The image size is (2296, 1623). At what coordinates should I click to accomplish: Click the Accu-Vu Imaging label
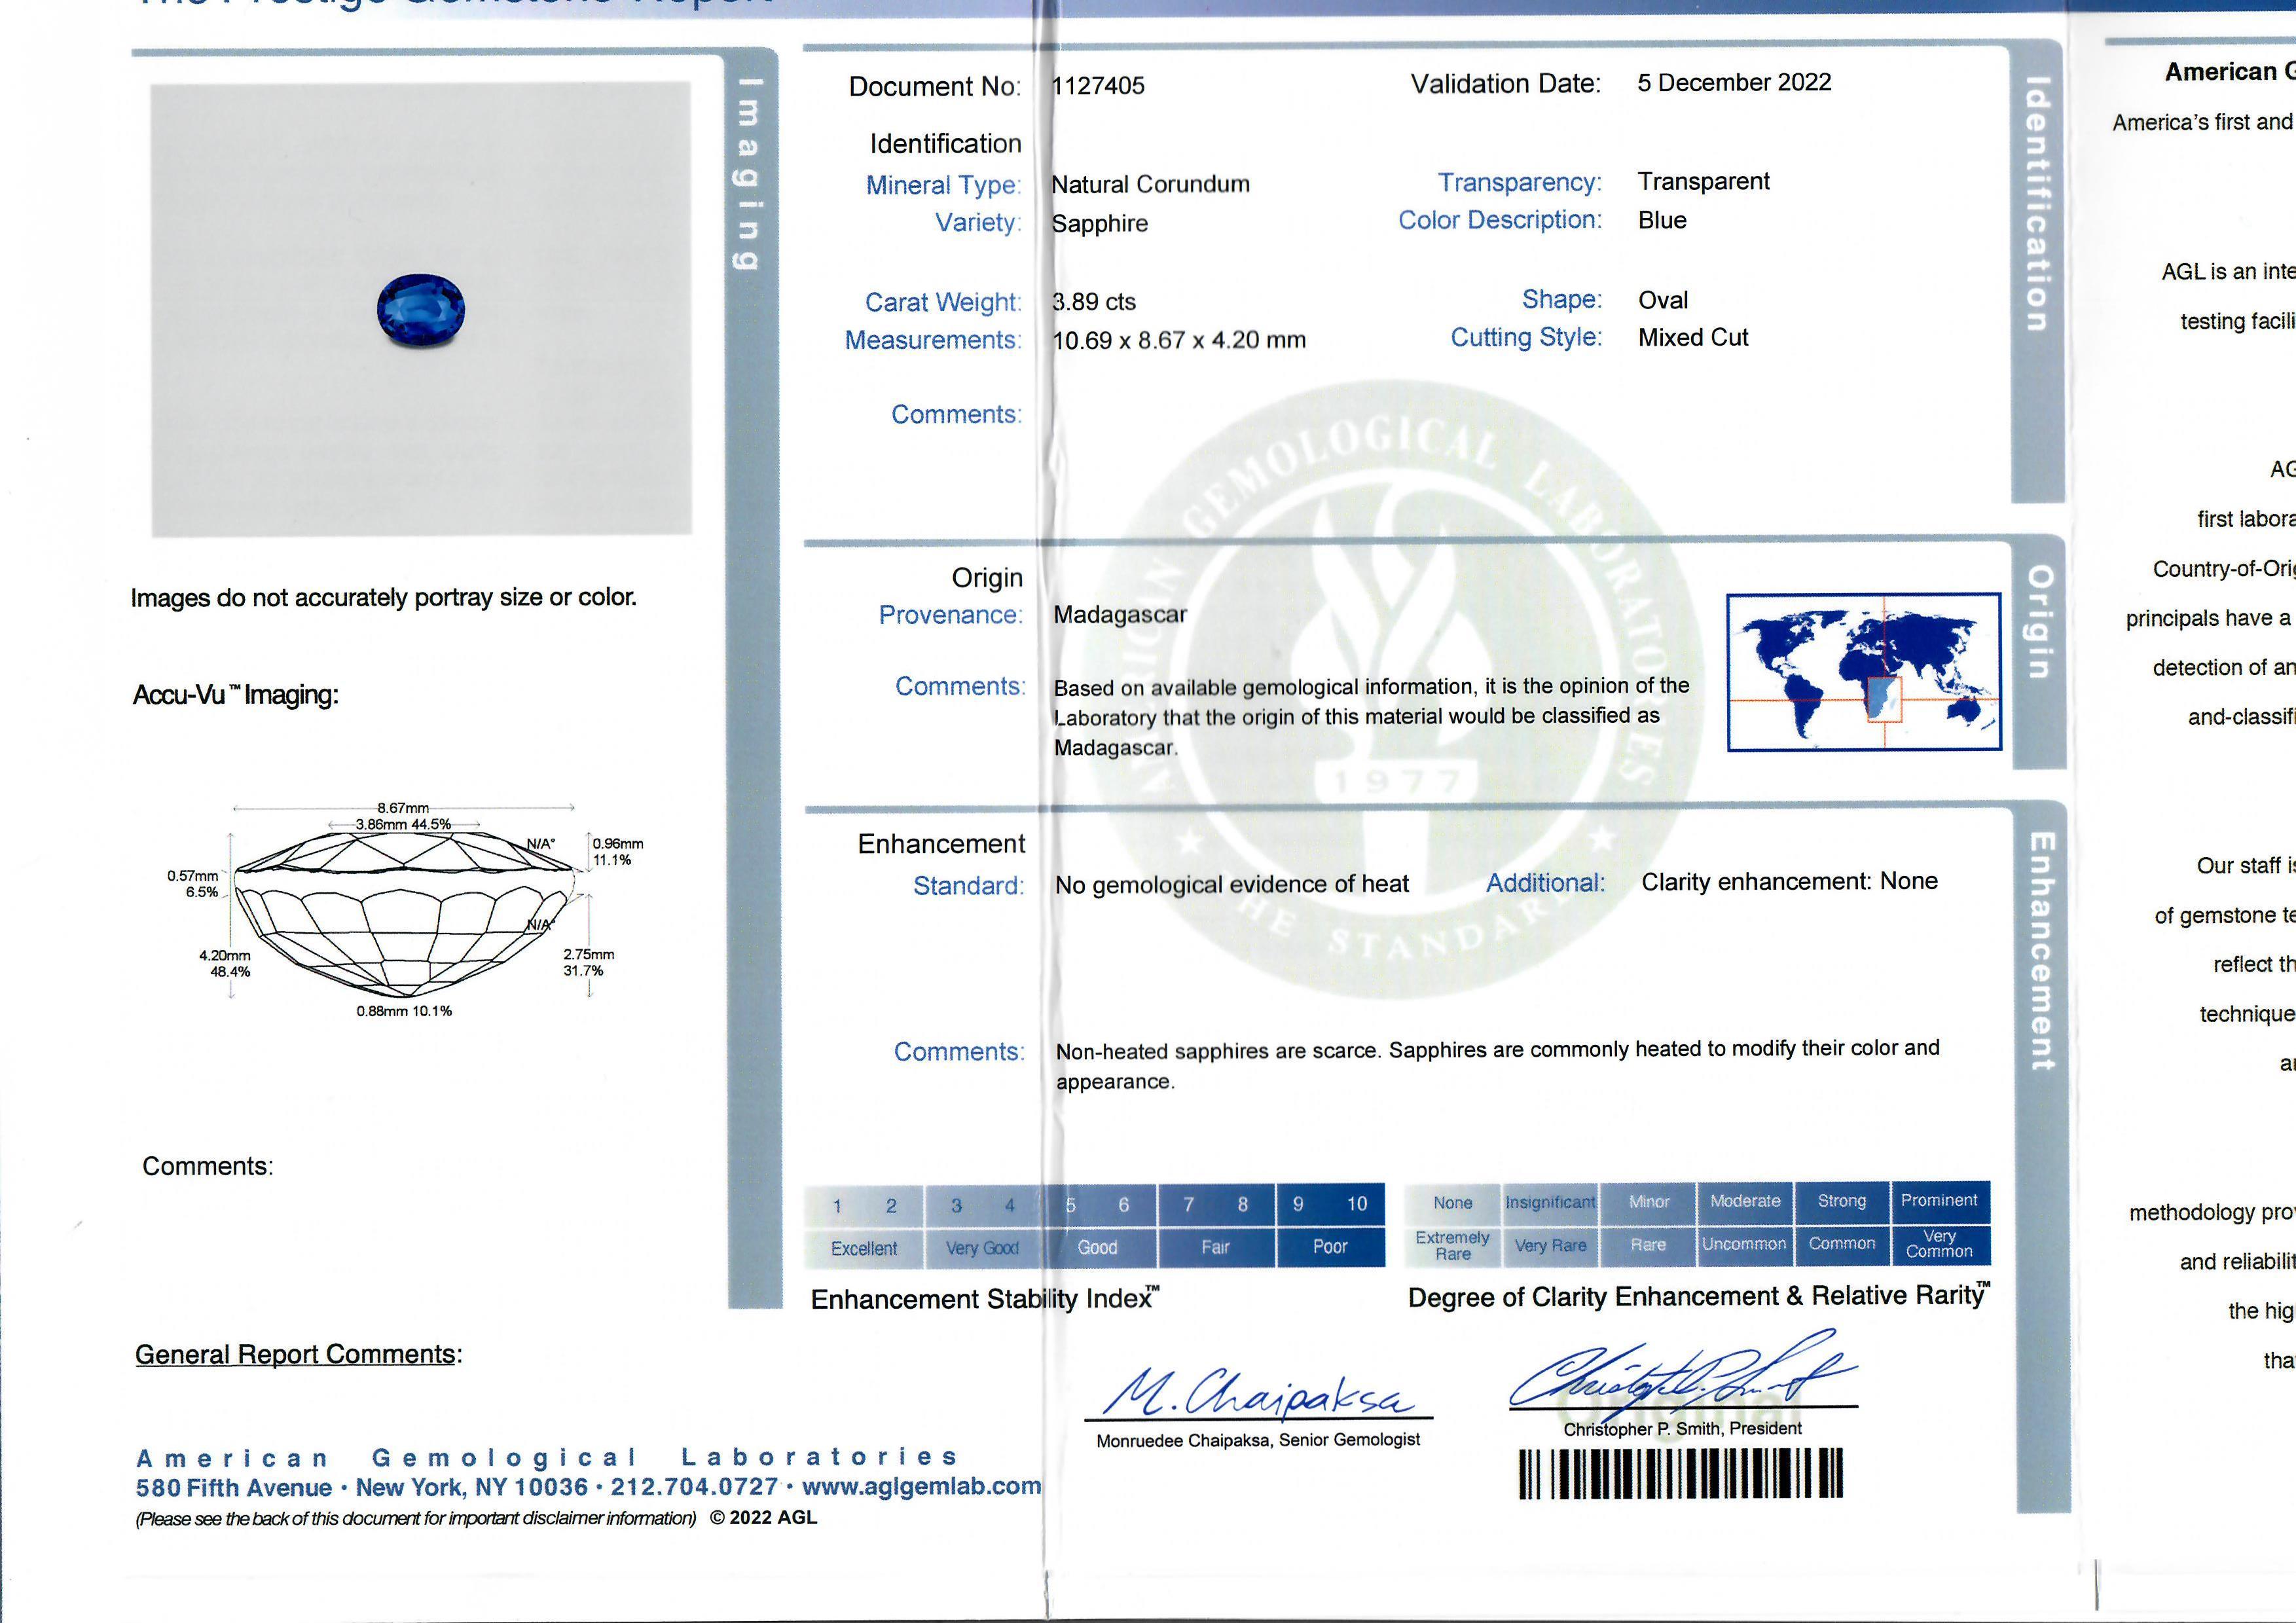tap(236, 695)
